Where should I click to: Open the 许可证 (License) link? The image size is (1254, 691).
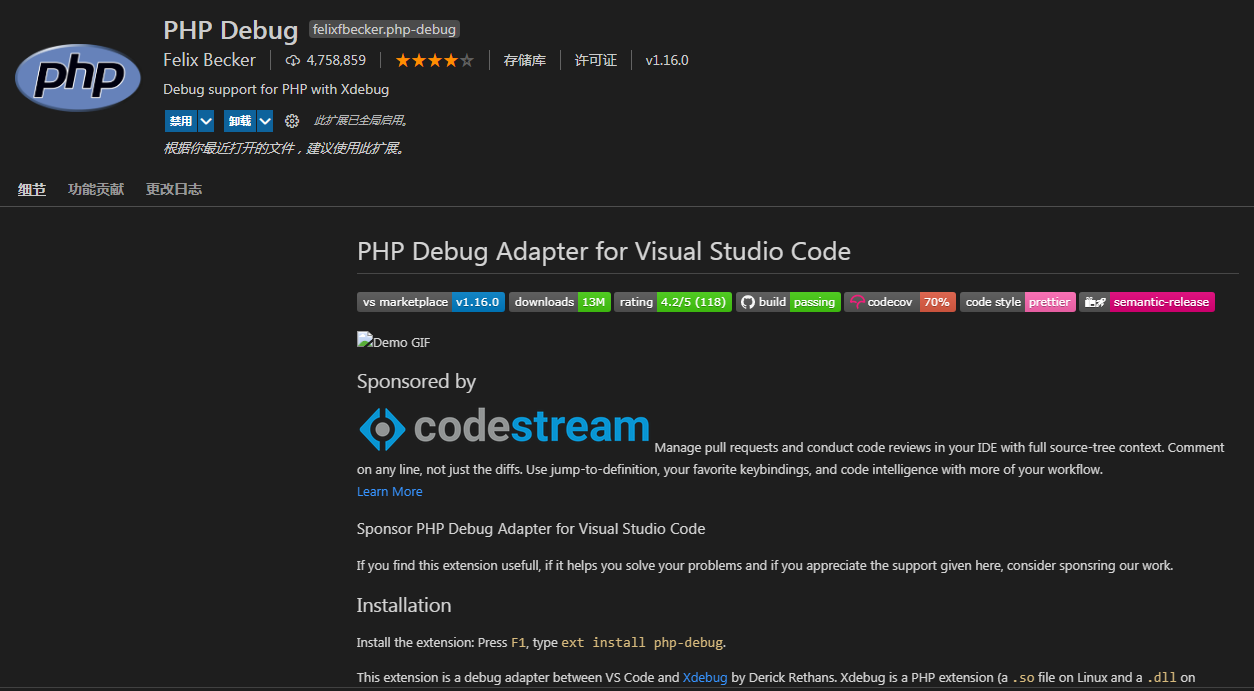pos(596,60)
